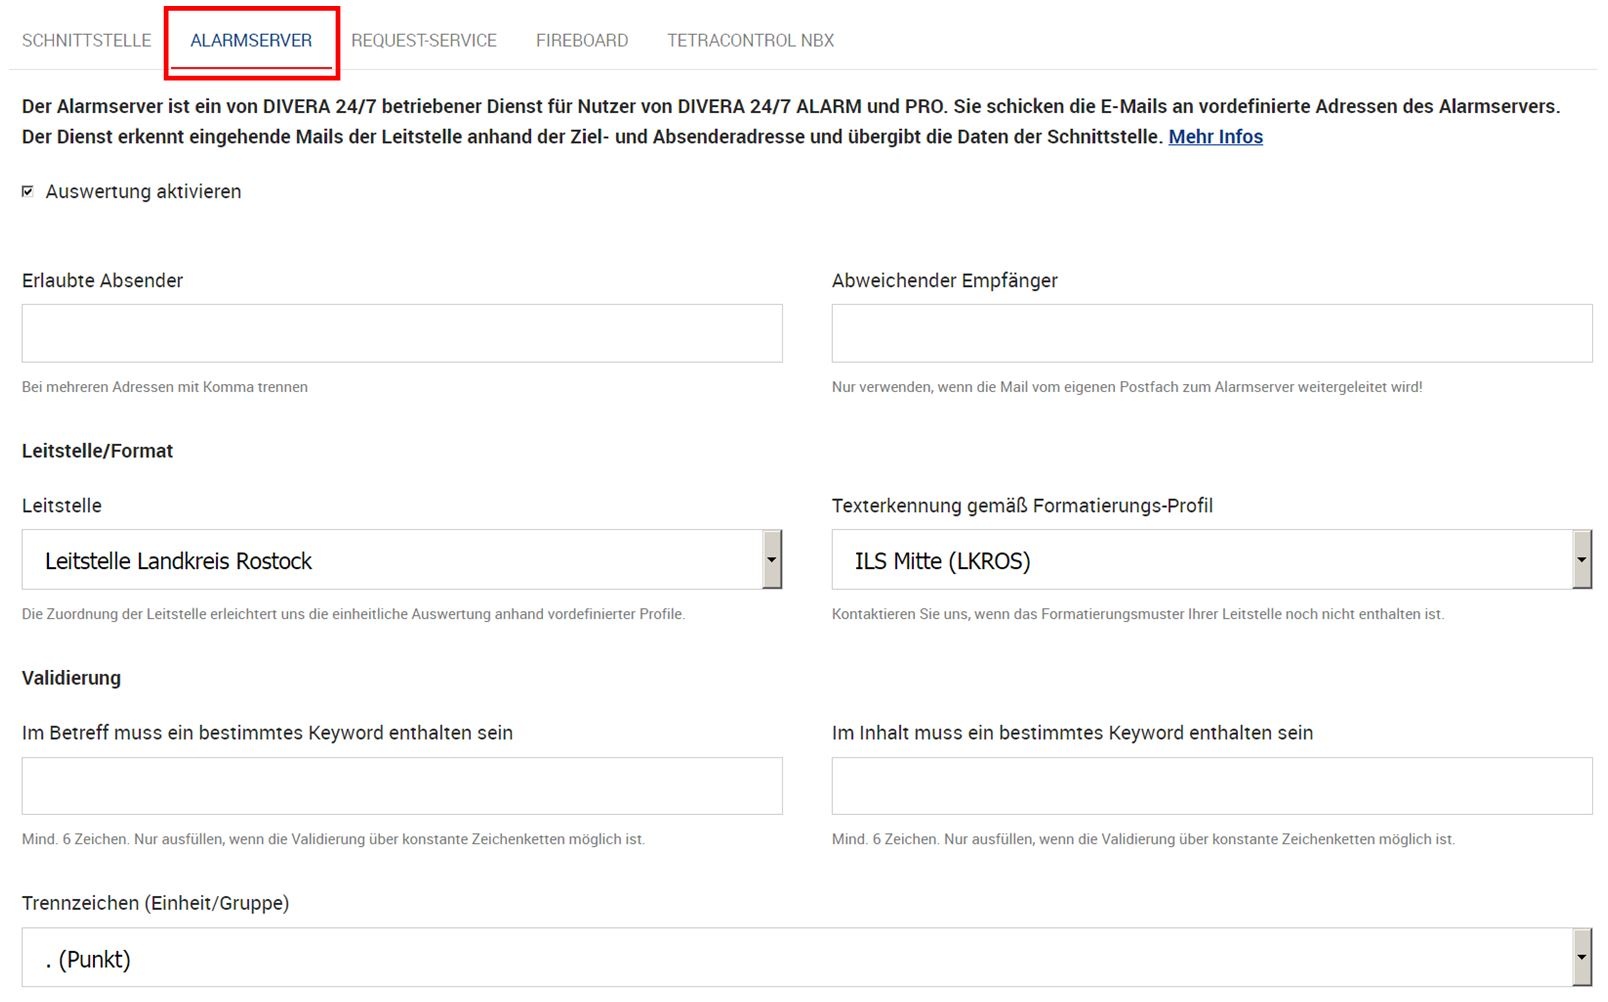Click the Inhalt keyword input field

tap(1211, 786)
